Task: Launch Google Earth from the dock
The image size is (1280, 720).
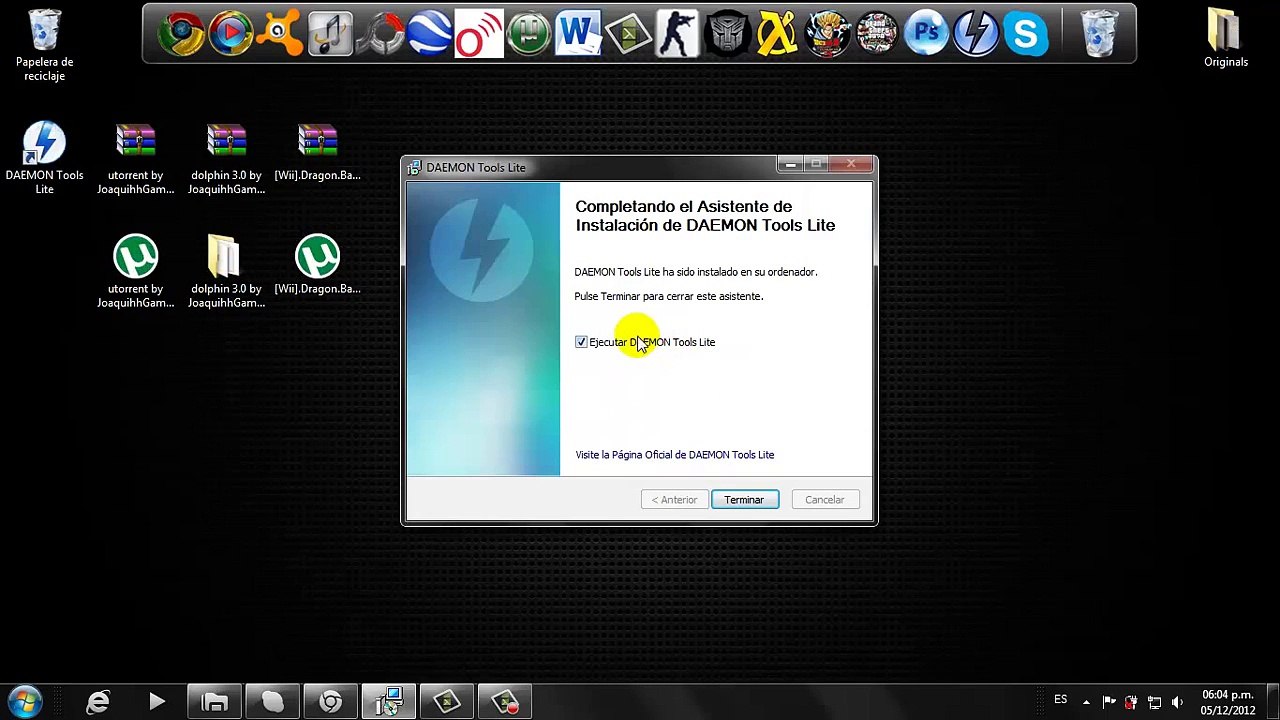Action: click(429, 34)
